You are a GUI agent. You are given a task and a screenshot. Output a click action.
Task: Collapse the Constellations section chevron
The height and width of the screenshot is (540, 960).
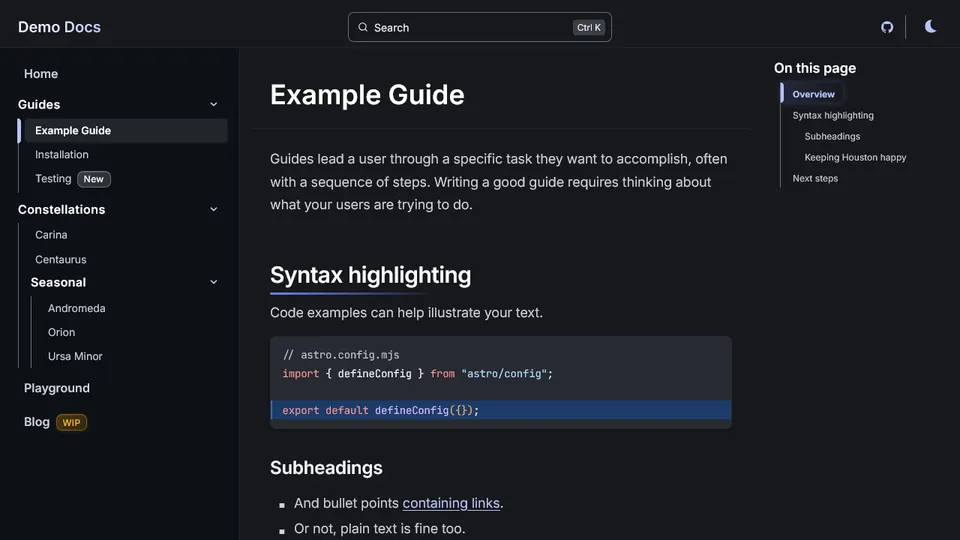(213, 210)
